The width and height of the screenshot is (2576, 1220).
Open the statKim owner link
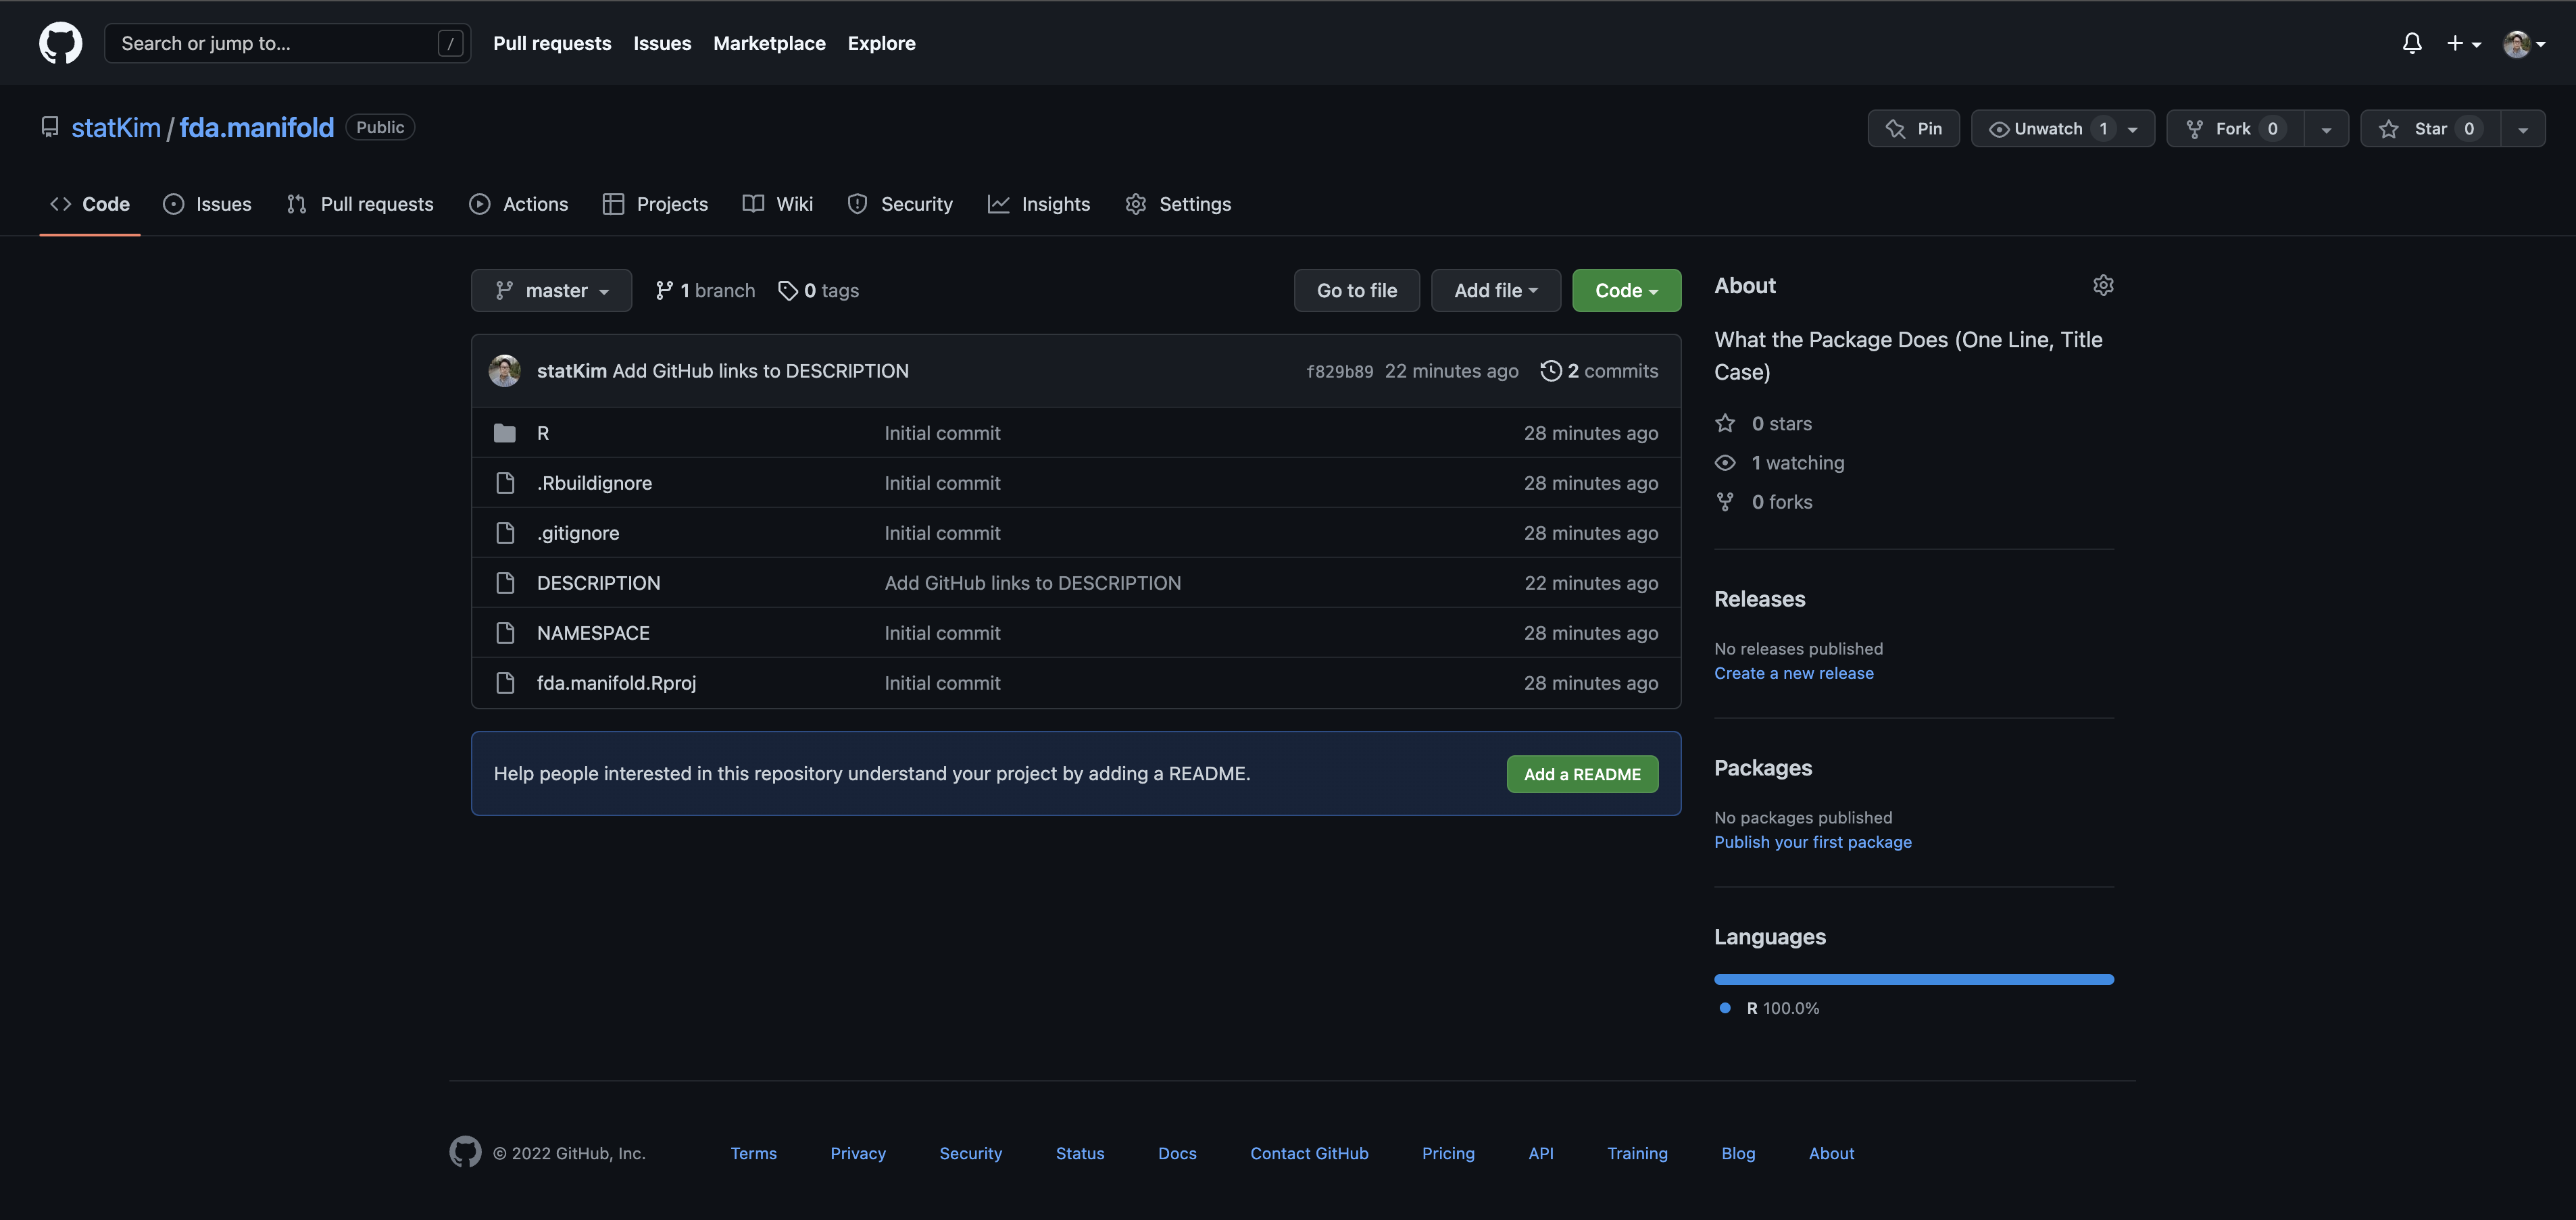[x=116, y=128]
